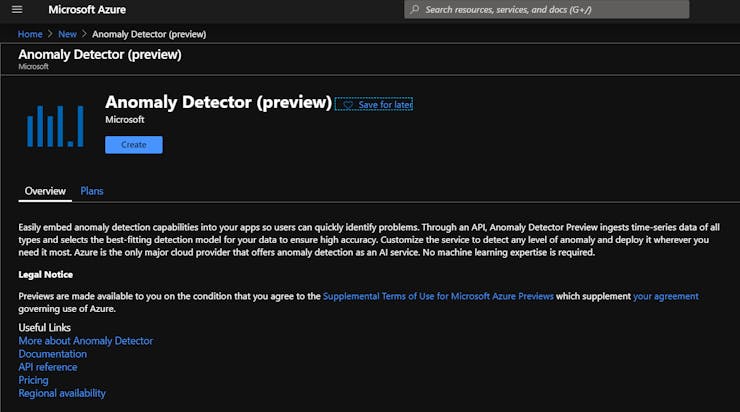The height and width of the screenshot is (412, 740).
Task: Click the Anomaly Detector bar-chart logo
Action: pos(55,126)
